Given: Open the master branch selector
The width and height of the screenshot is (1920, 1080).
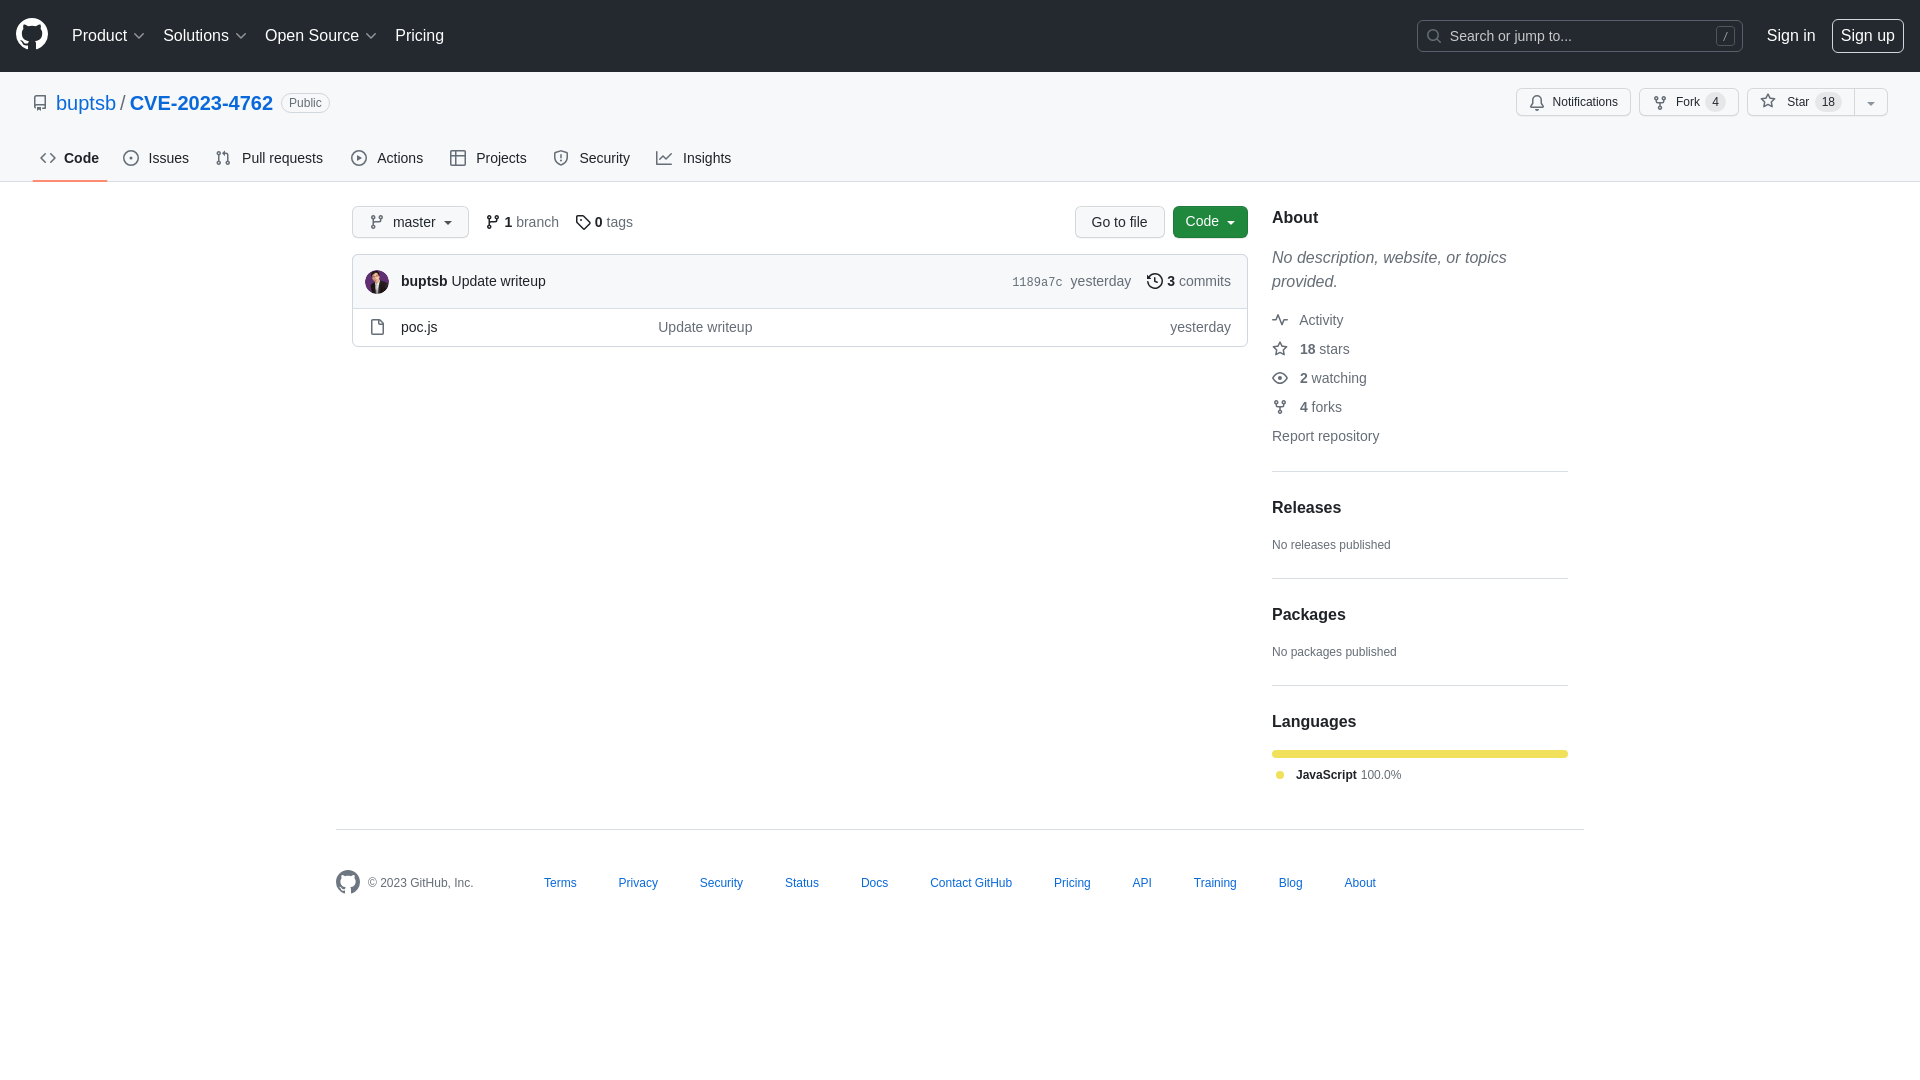Looking at the screenshot, I should click(x=410, y=222).
